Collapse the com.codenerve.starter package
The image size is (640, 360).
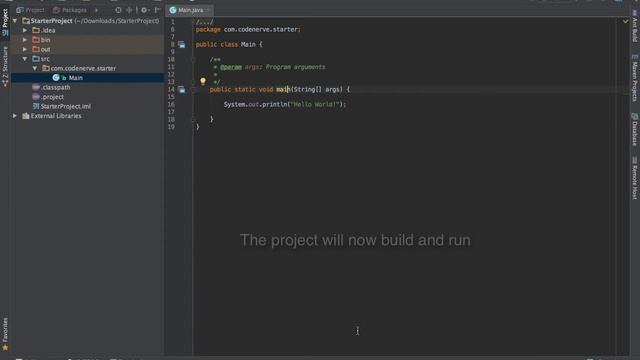tap(35, 68)
